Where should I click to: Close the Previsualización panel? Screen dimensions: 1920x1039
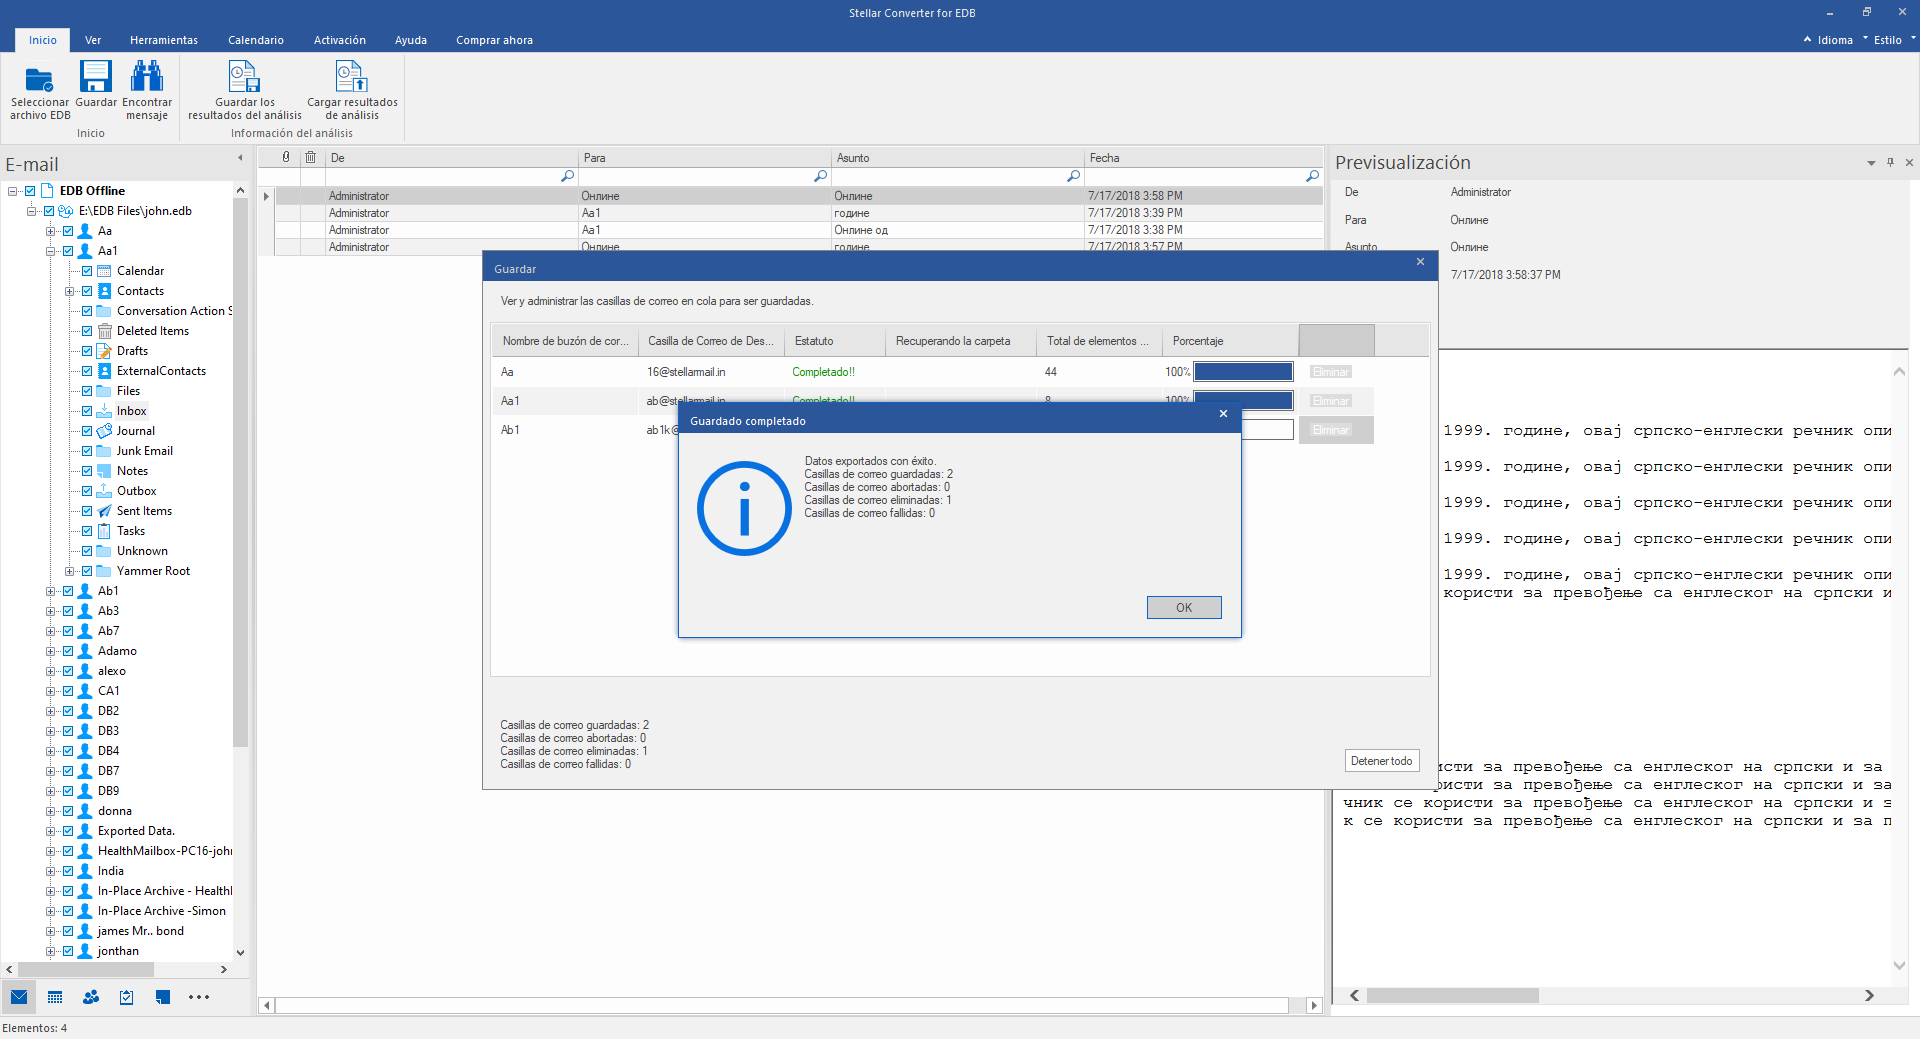(x=1909, y=162)
